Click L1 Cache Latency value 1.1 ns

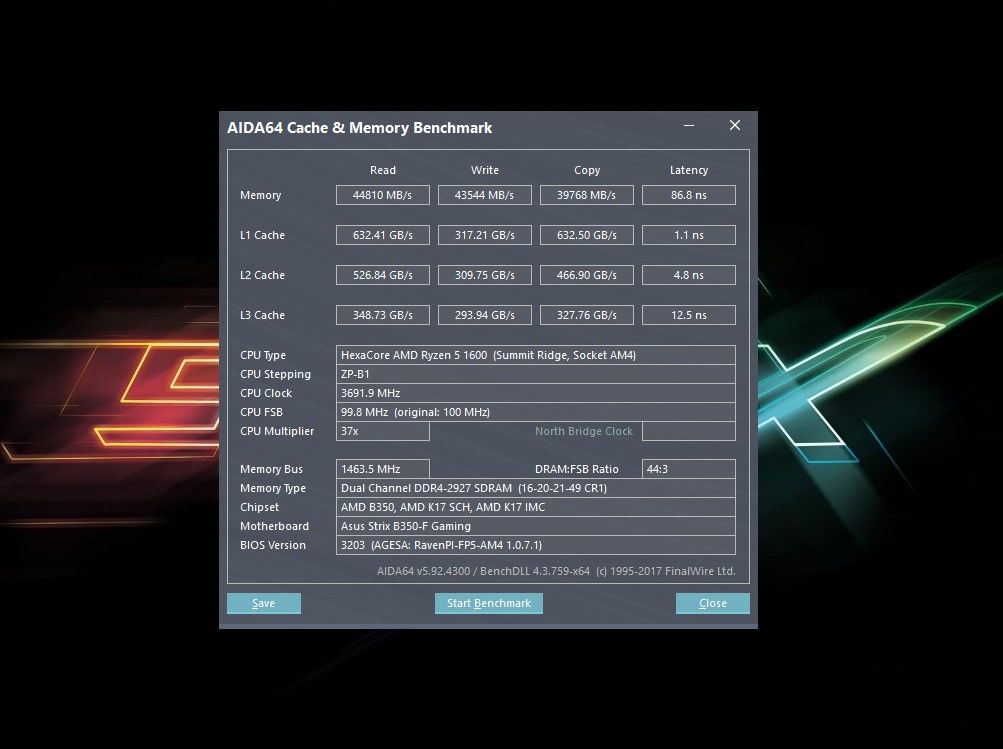[x=689, y=235]
